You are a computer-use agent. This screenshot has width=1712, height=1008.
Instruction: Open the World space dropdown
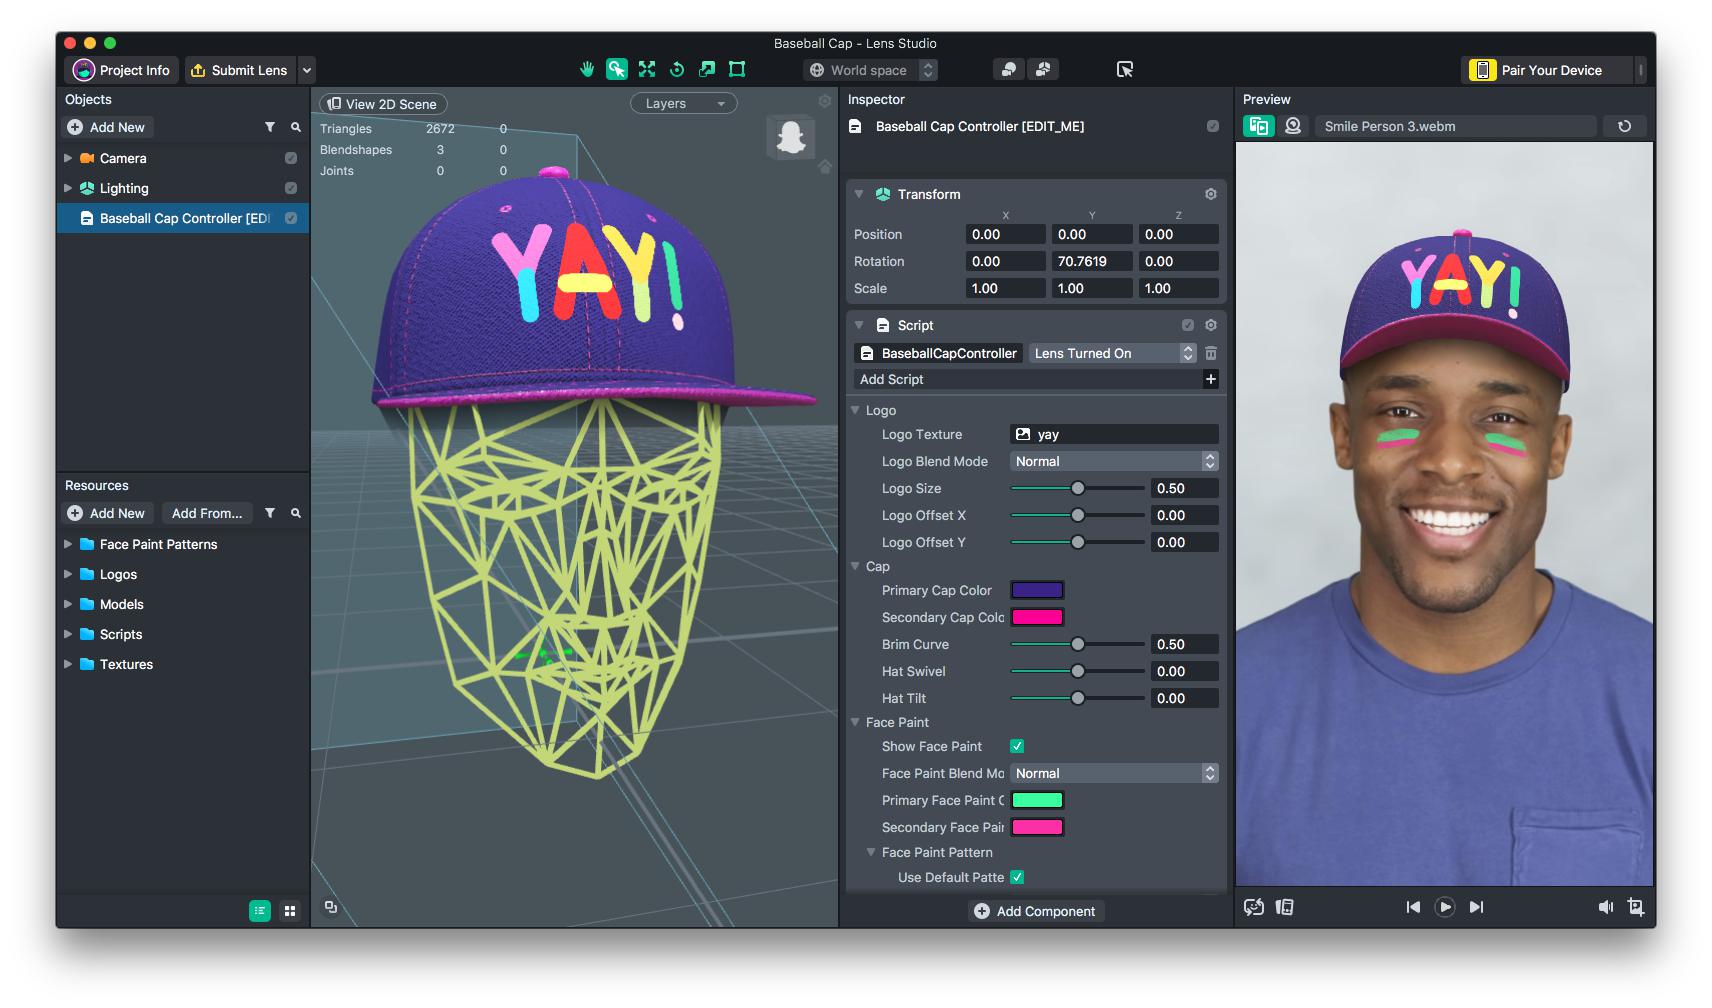point(870,70)
